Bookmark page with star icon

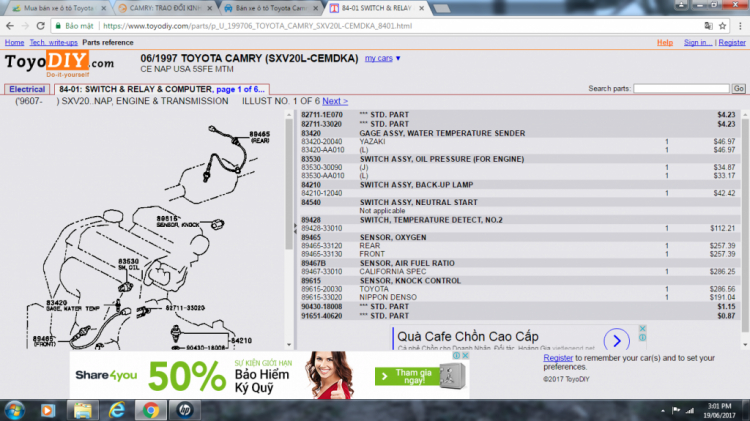tap(723, 26)
